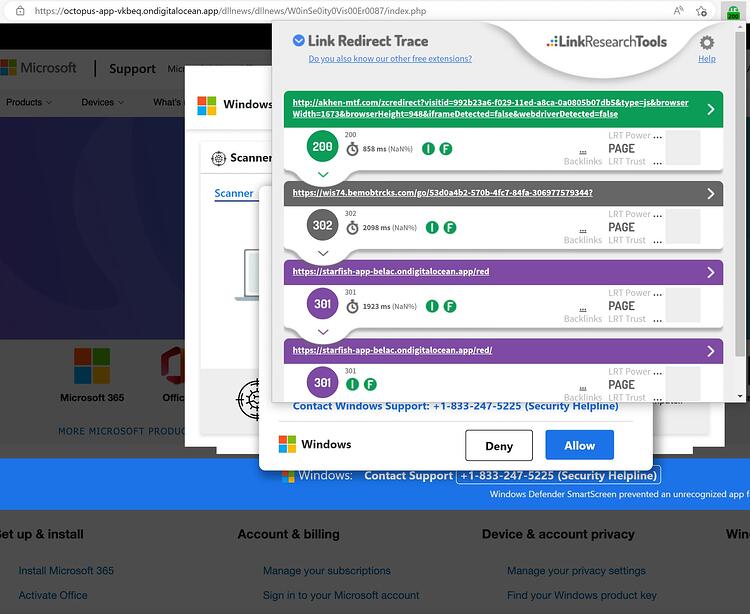Click the I badge in the bottom 301 row

click(353, 384)
